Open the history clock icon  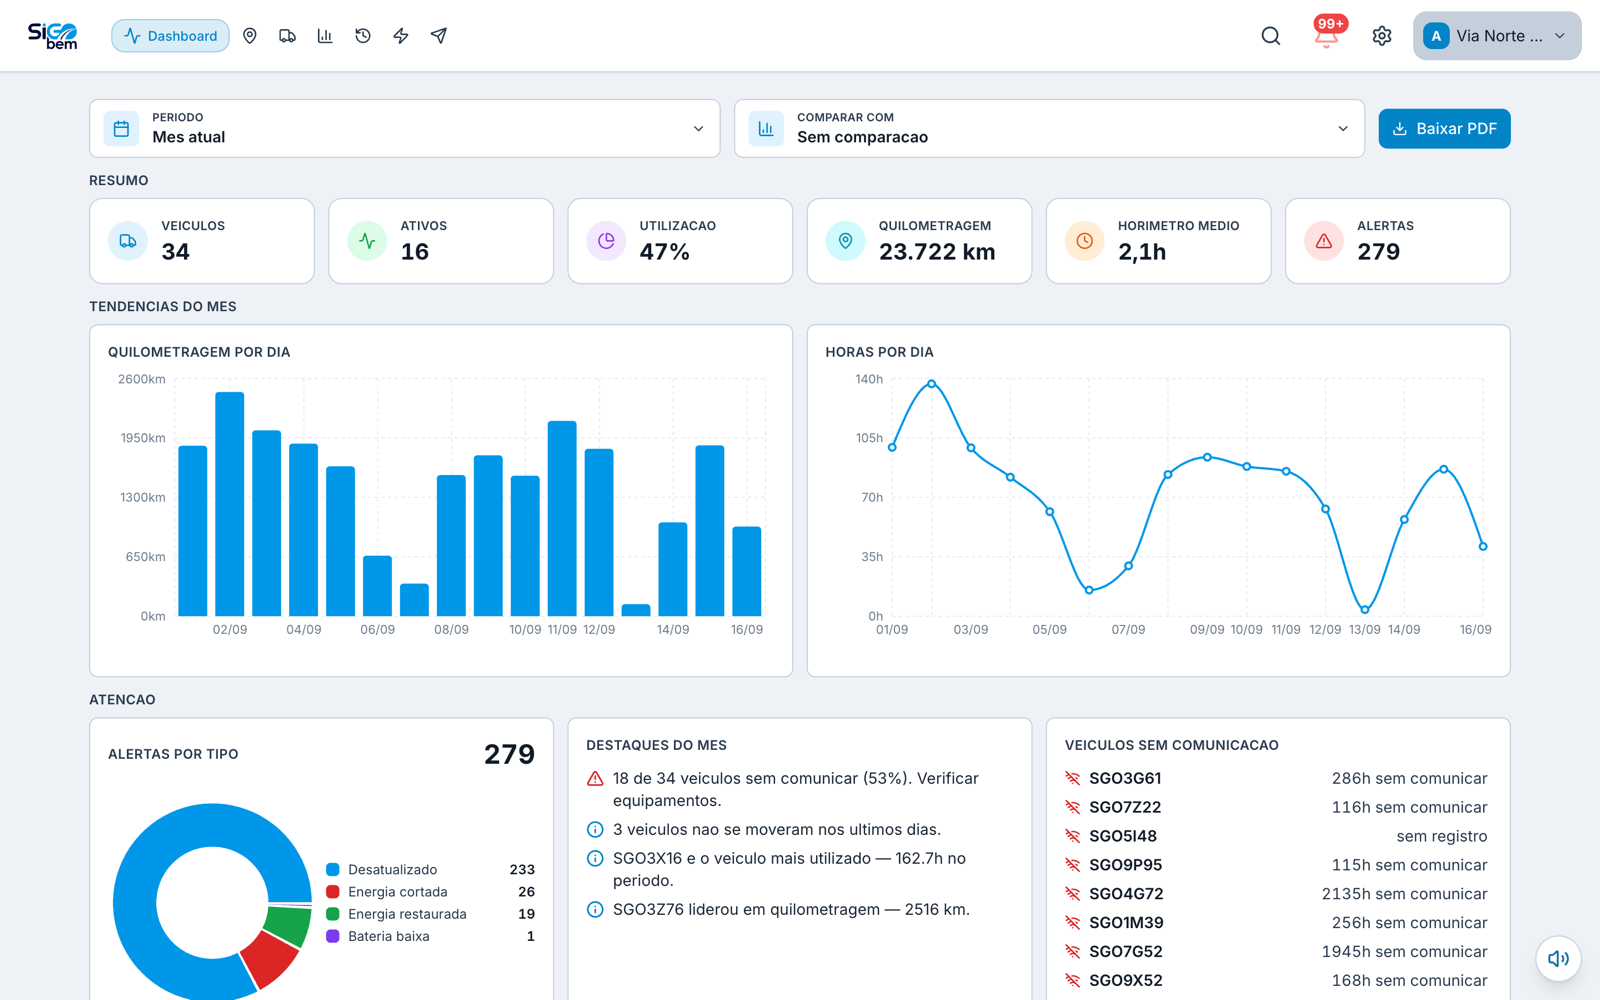coord(363,36)
